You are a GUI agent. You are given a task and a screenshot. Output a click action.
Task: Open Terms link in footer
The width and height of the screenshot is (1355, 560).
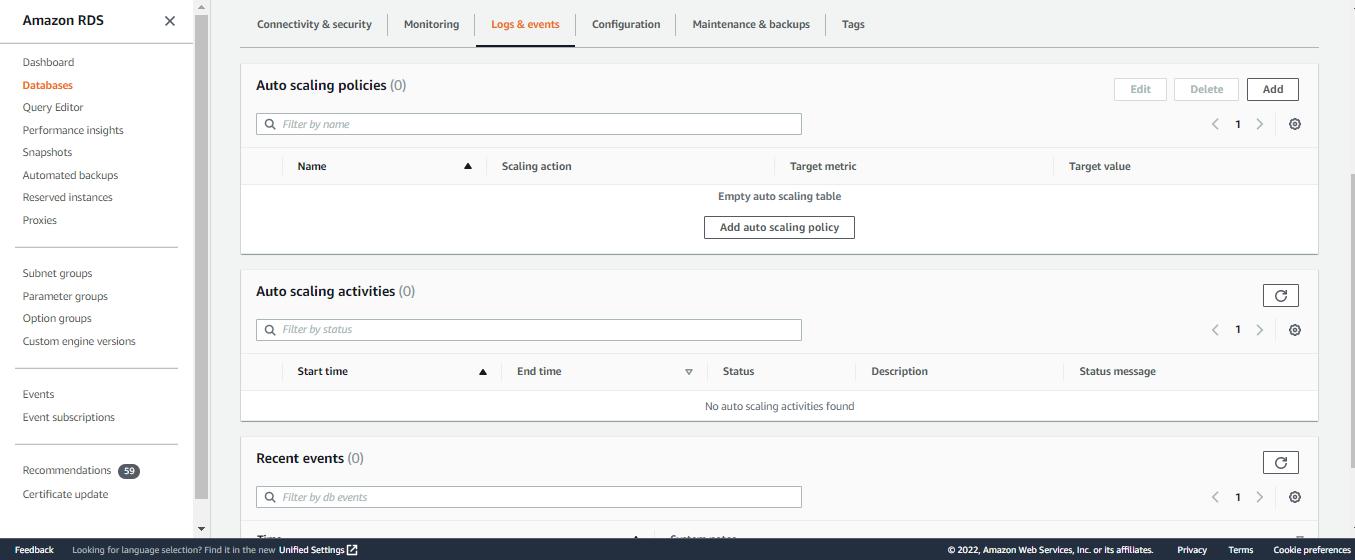tap(1240, 550)
